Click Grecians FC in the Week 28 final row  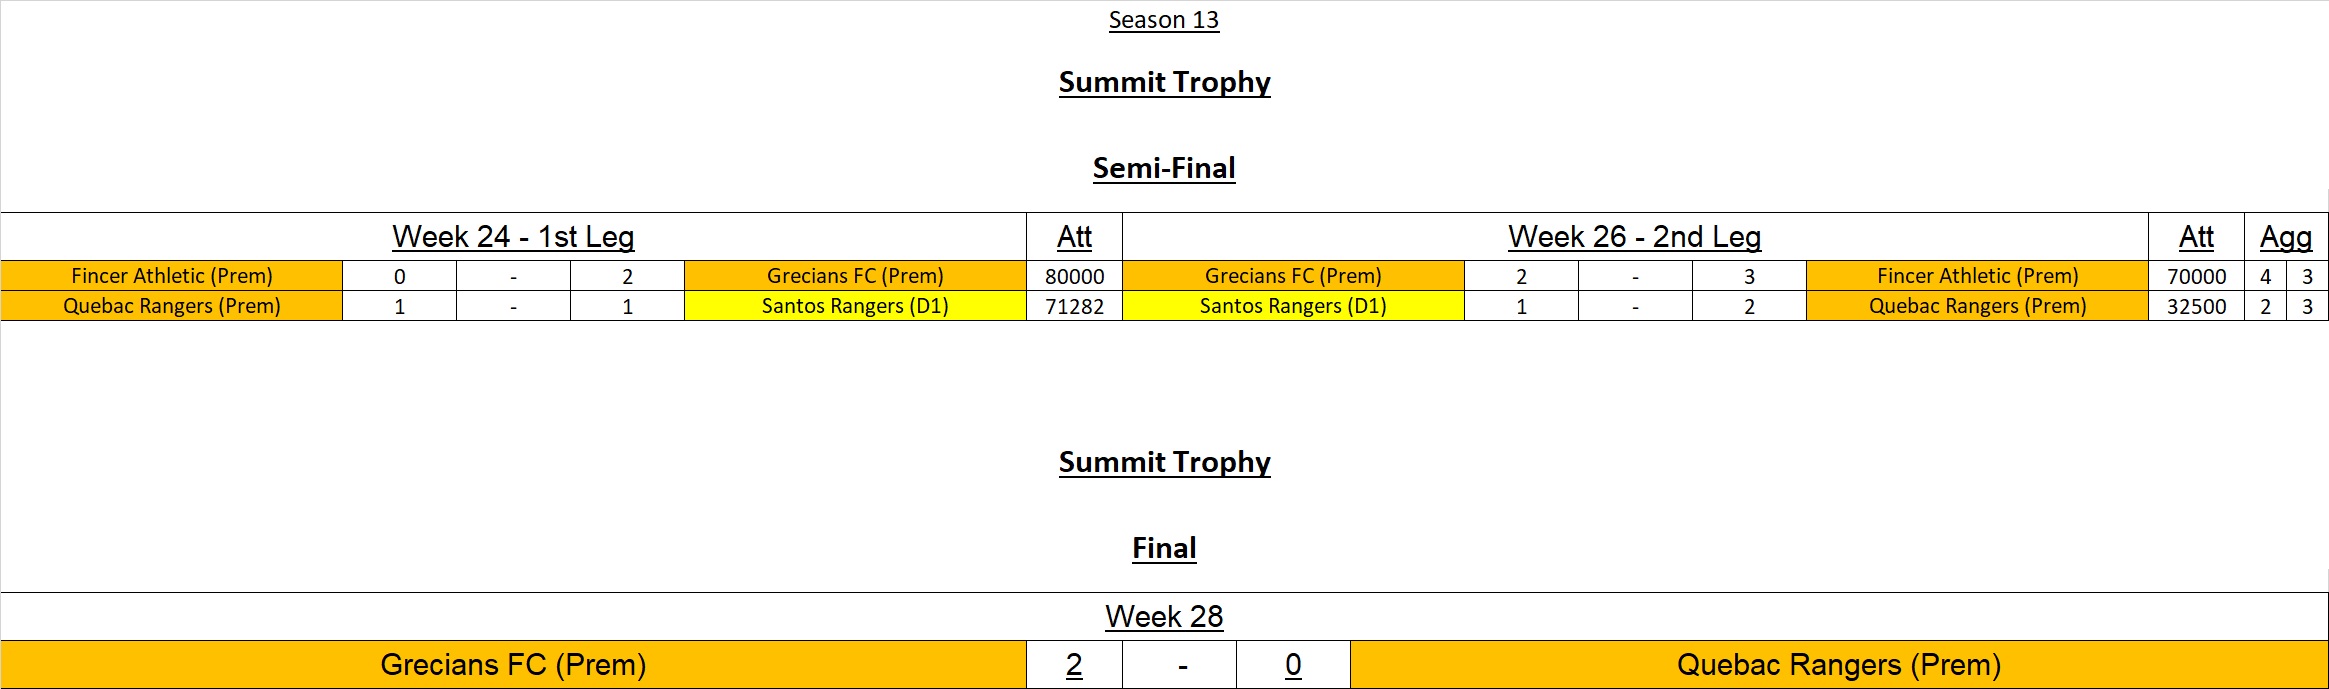point(513,665)
